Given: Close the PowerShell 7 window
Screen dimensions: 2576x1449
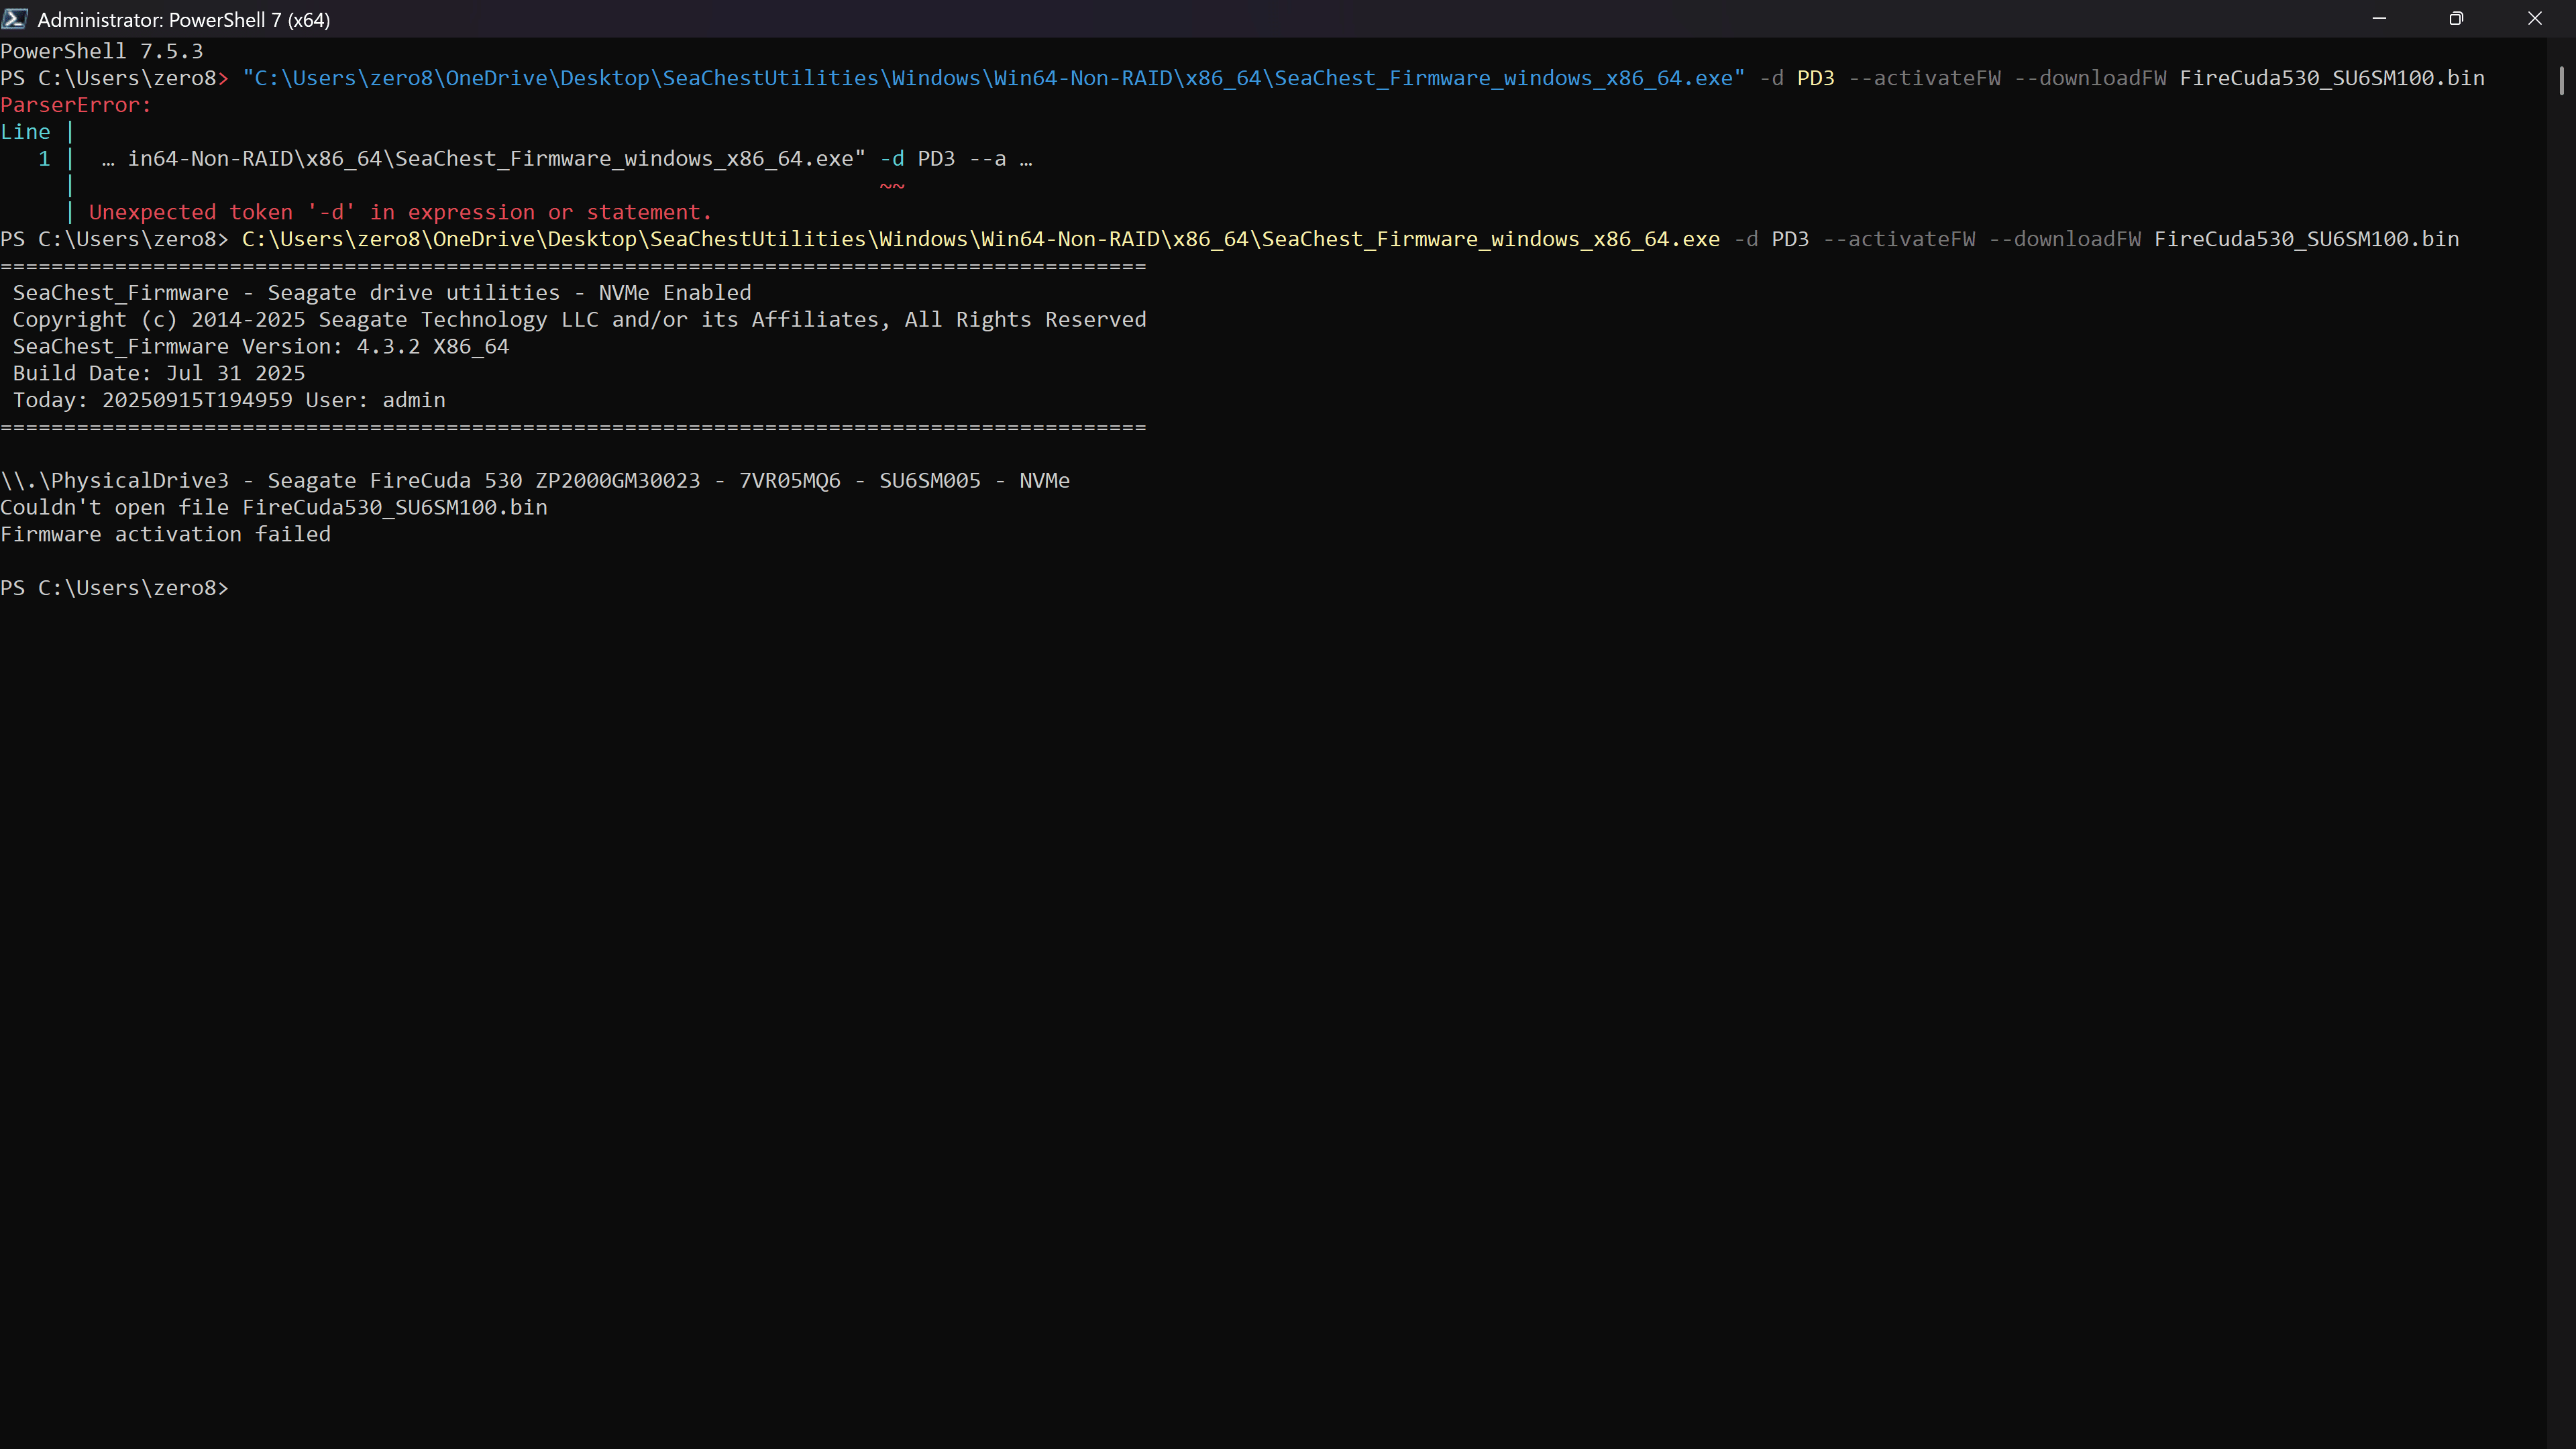Looking at the screenshot, I should (x=2534, y=19).
